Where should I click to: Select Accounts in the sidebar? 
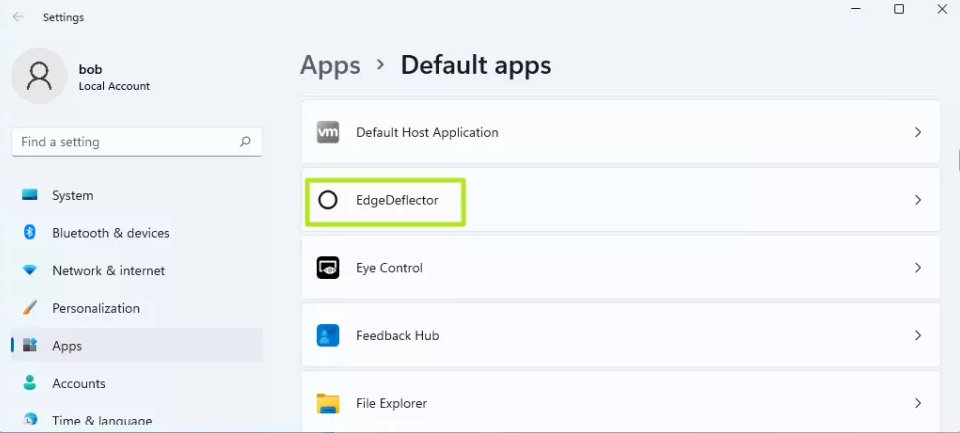78,384
